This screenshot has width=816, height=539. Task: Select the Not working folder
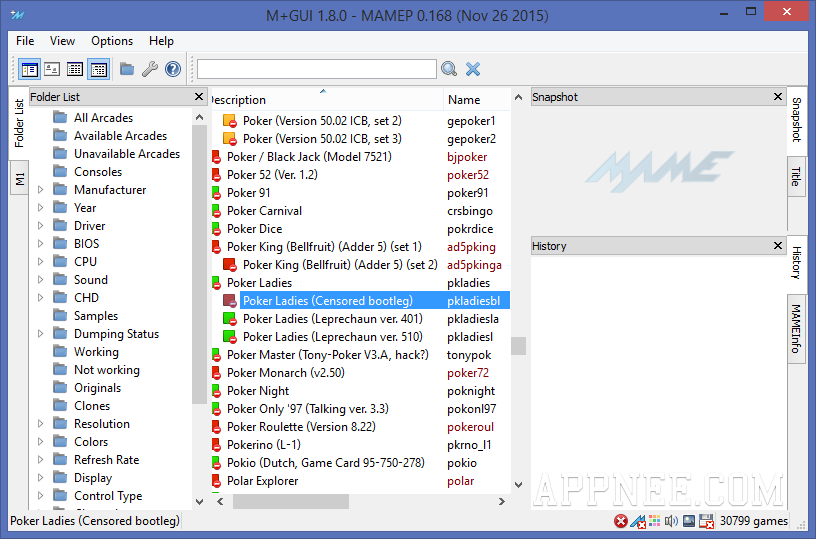pos(107,369)
